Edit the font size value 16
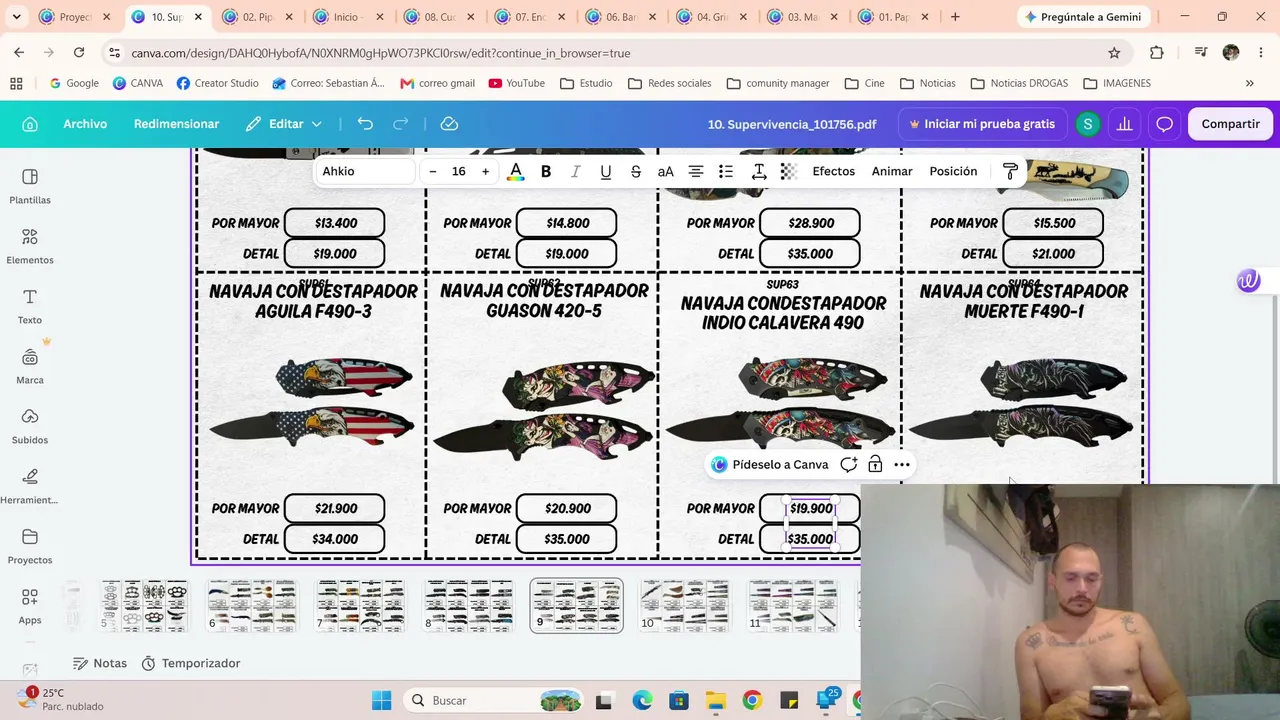1280x720 pixels. tap(459, 172)
